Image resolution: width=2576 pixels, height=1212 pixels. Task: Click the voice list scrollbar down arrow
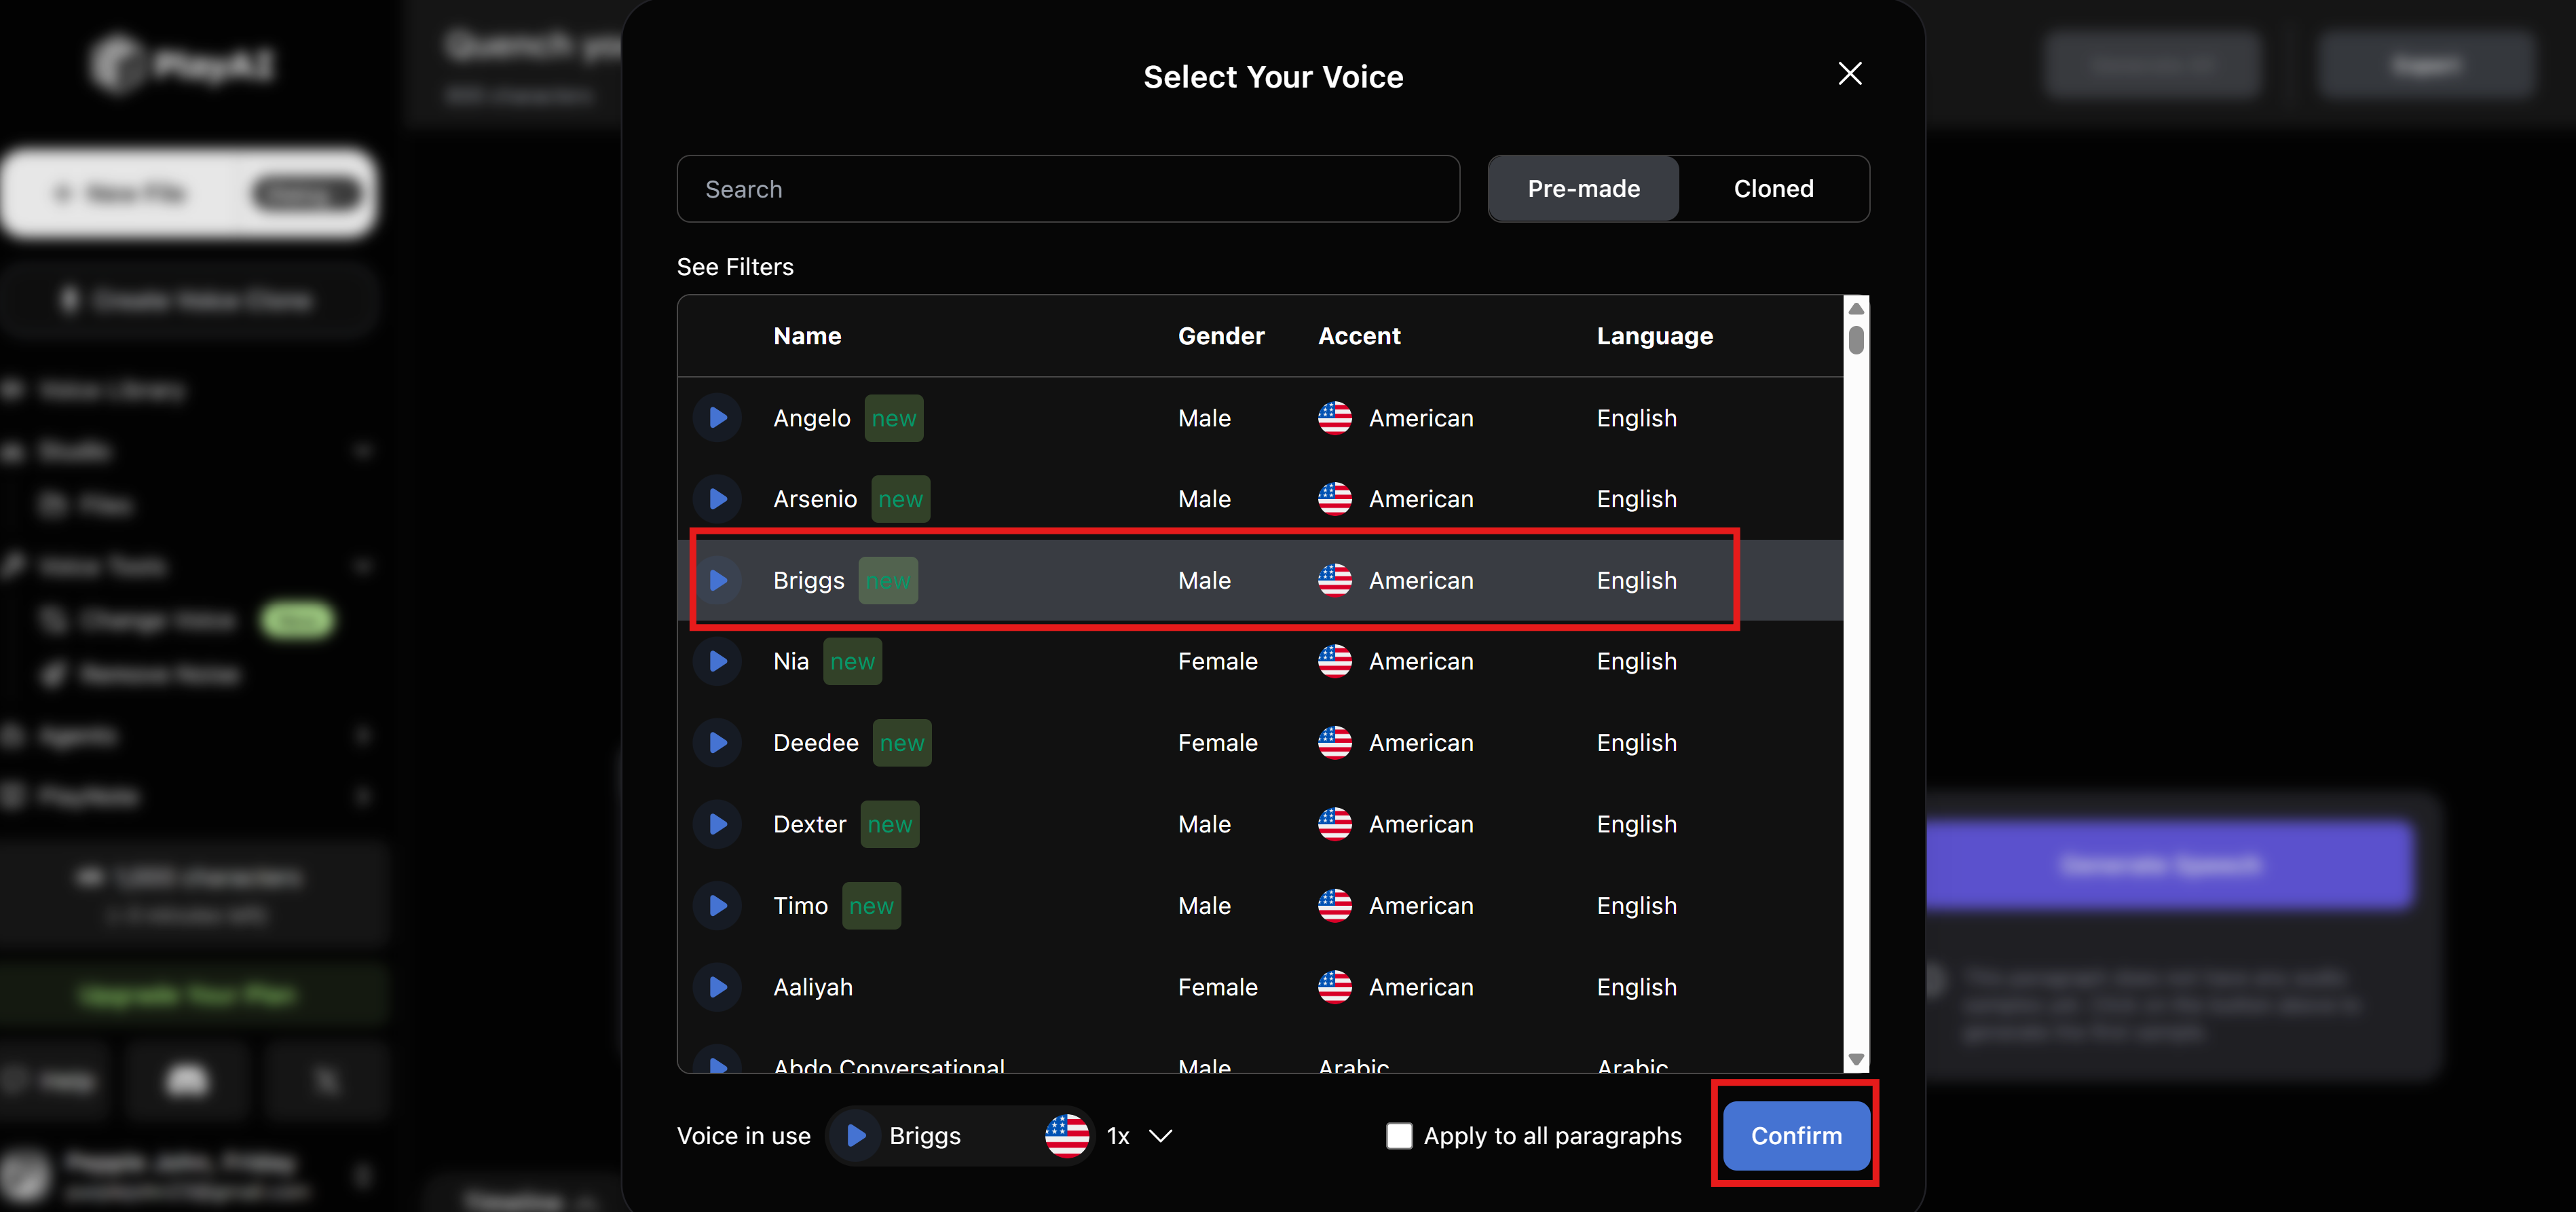[x=1856, y=1059]
